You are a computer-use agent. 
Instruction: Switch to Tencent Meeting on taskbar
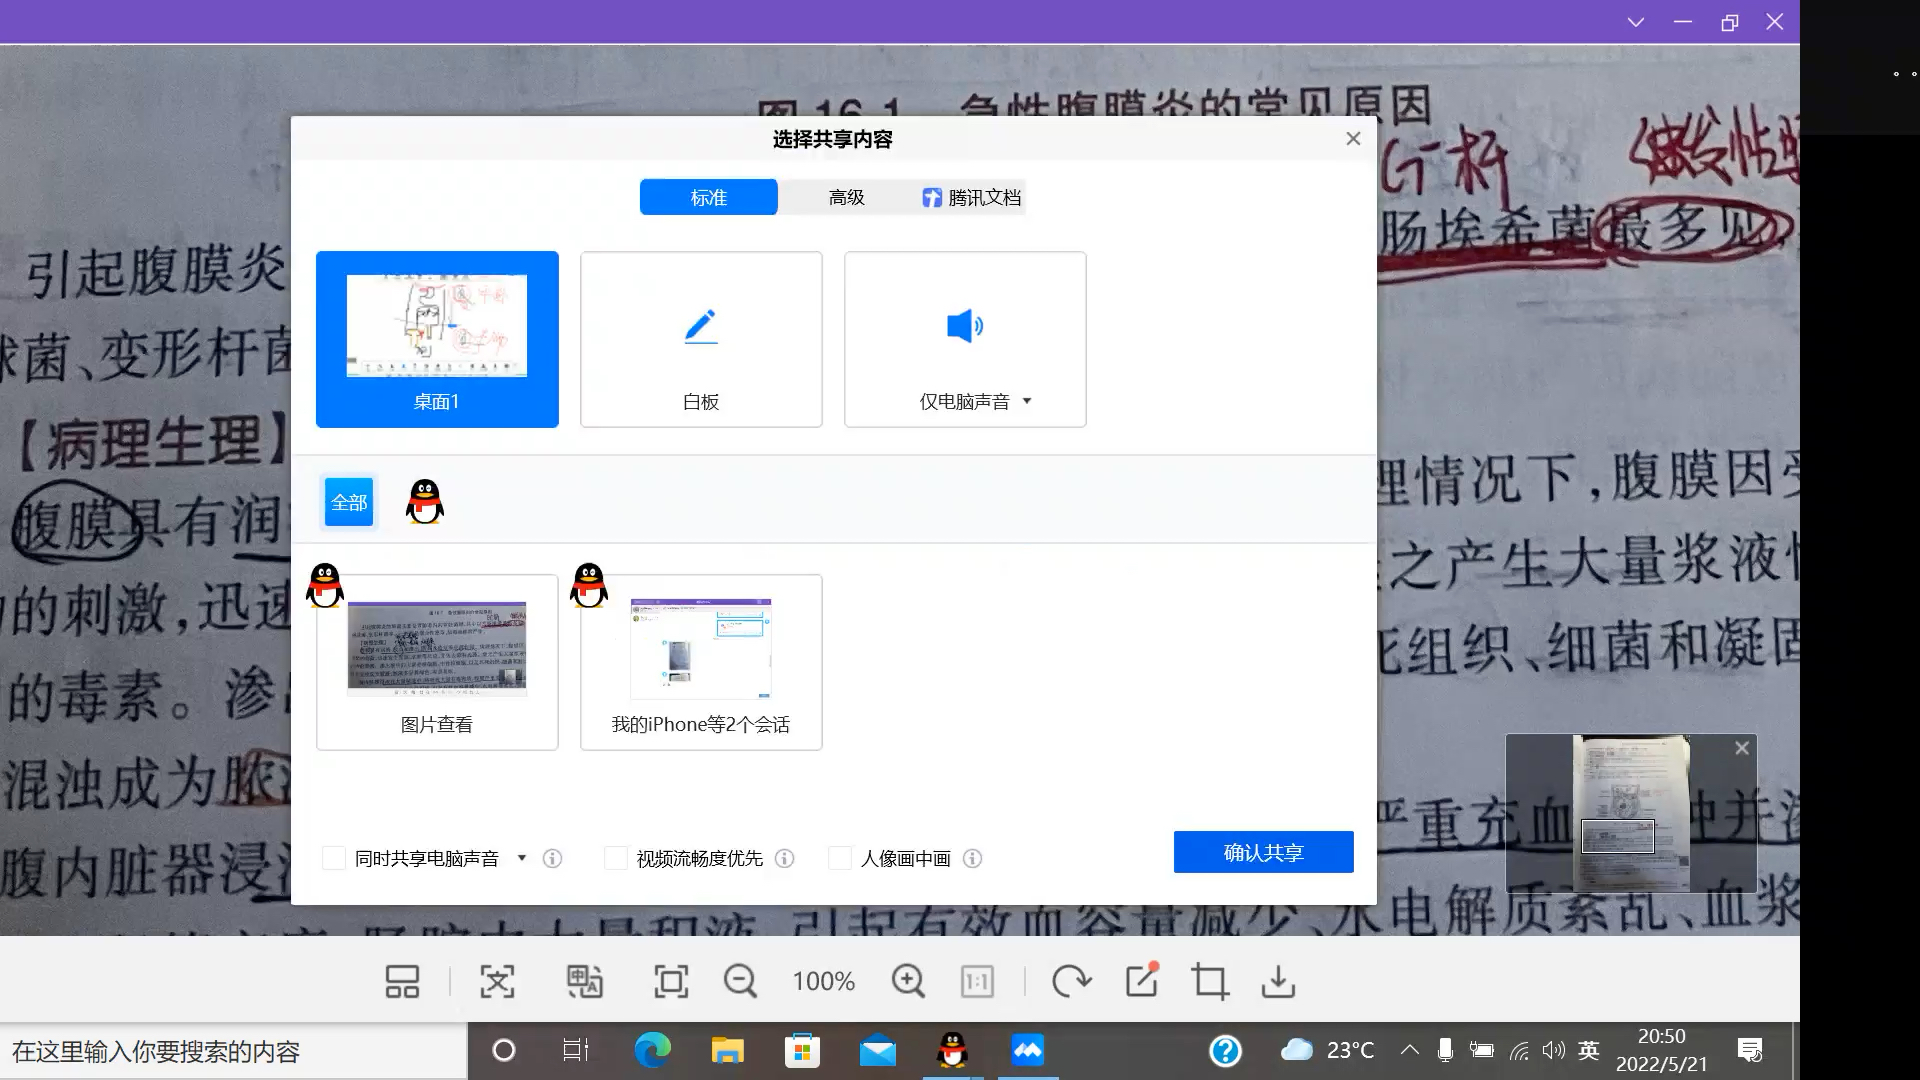click(x=1027, y=1051)
